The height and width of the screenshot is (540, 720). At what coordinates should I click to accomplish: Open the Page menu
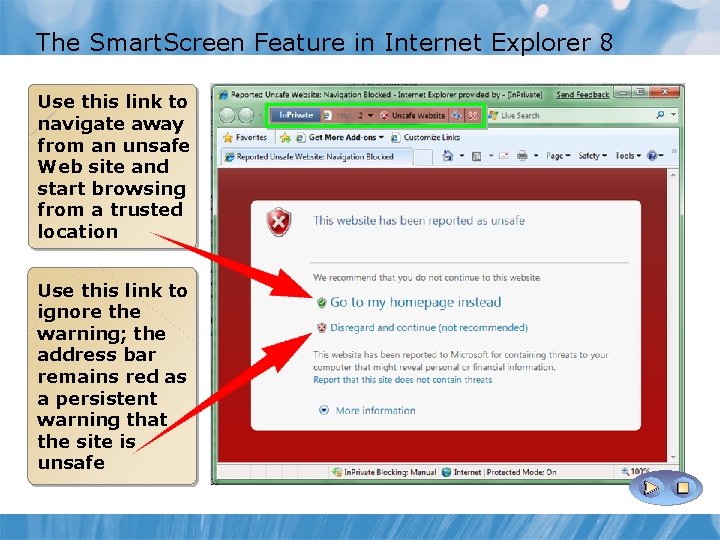[x=558, y=156]
